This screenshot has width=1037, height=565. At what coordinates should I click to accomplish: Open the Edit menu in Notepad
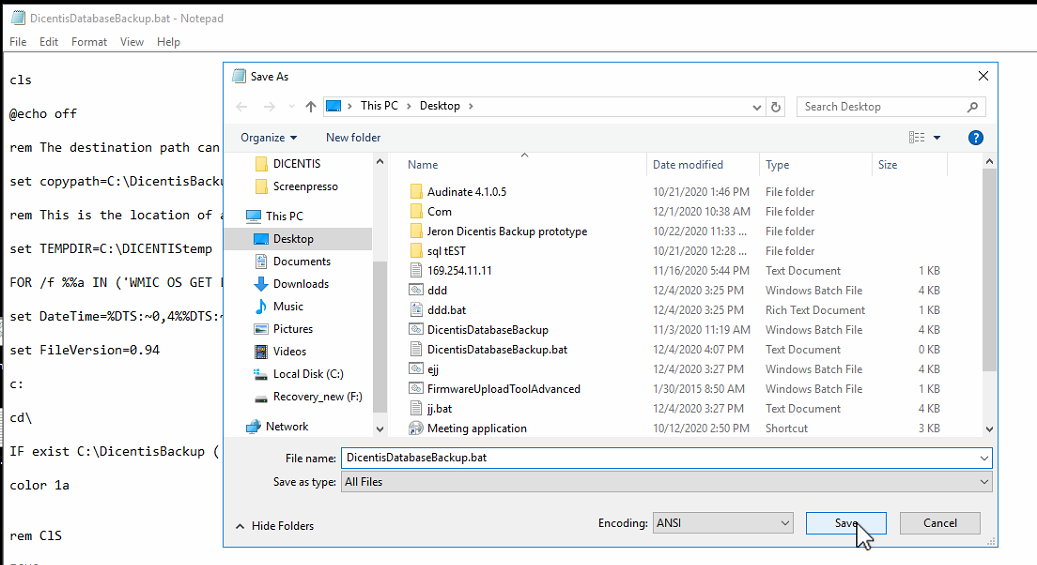click(x=49, y=42)
